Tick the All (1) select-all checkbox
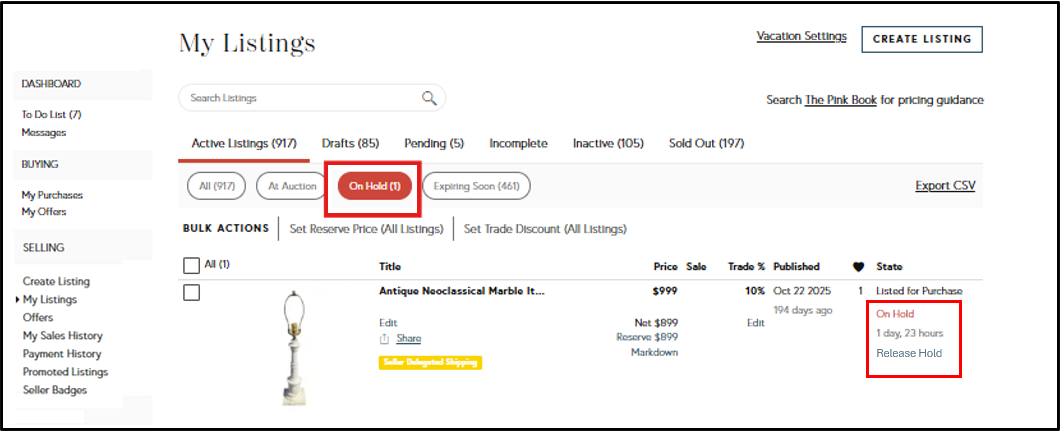The height and width of the screenshot is (431, 1060). [x=191, y=265]
